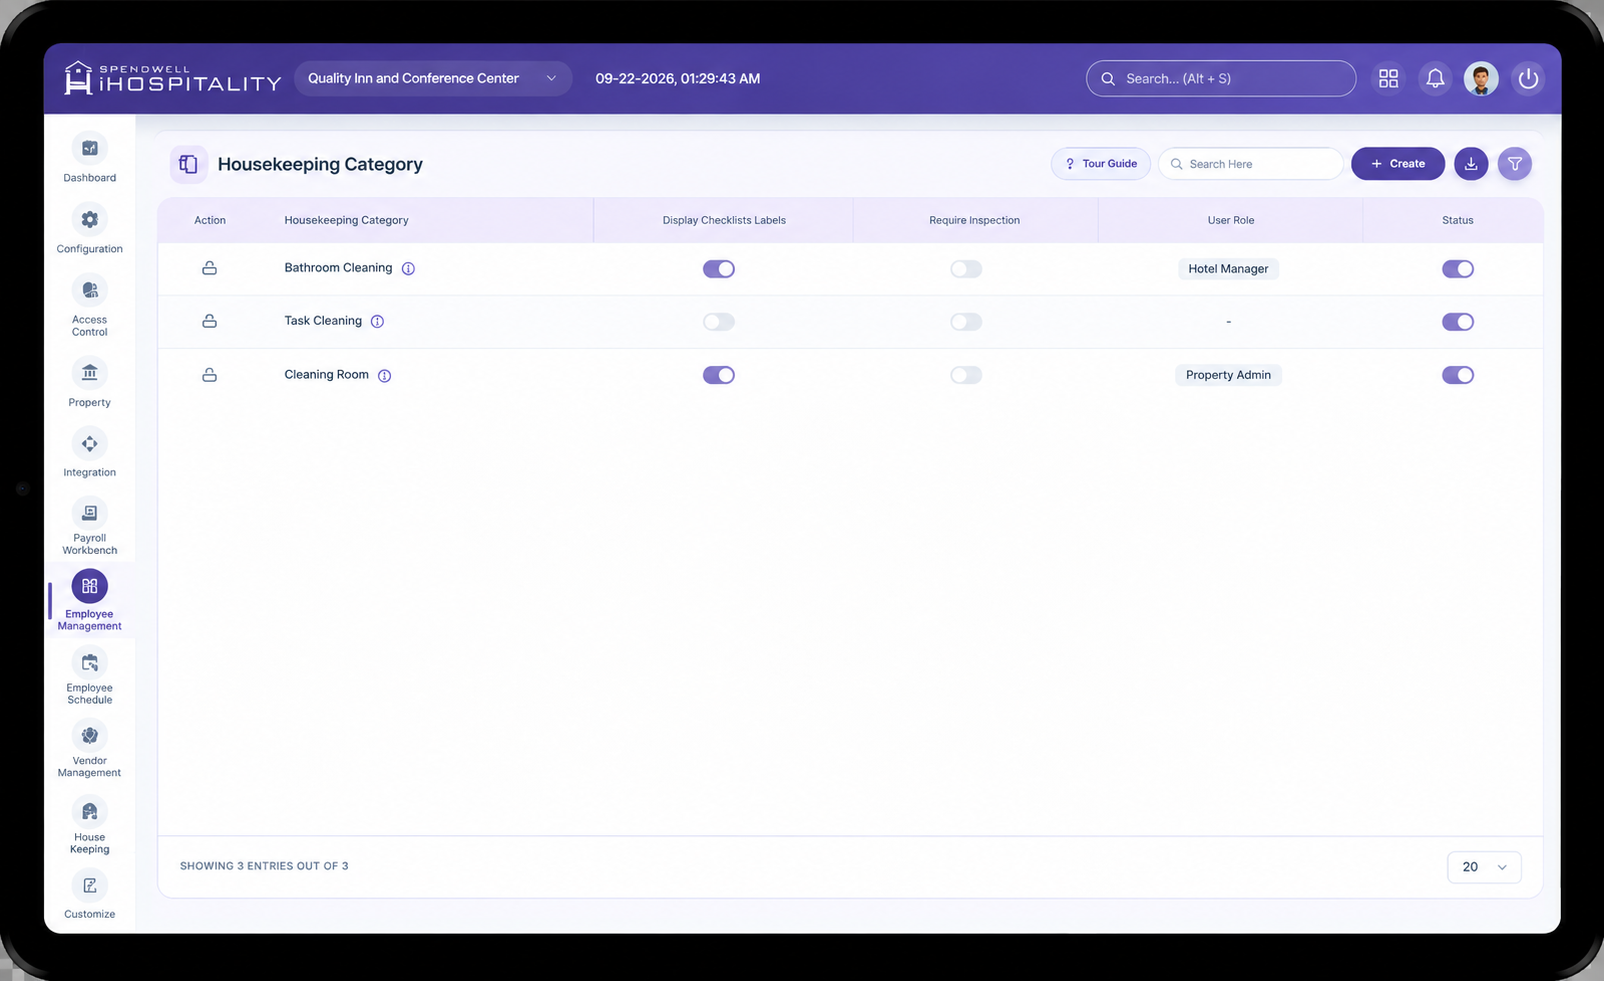This screenshot has width=1604, height=981.
Task: Turn off Status for Bathroom Cleaning
Action: (x=1458, y=269)
